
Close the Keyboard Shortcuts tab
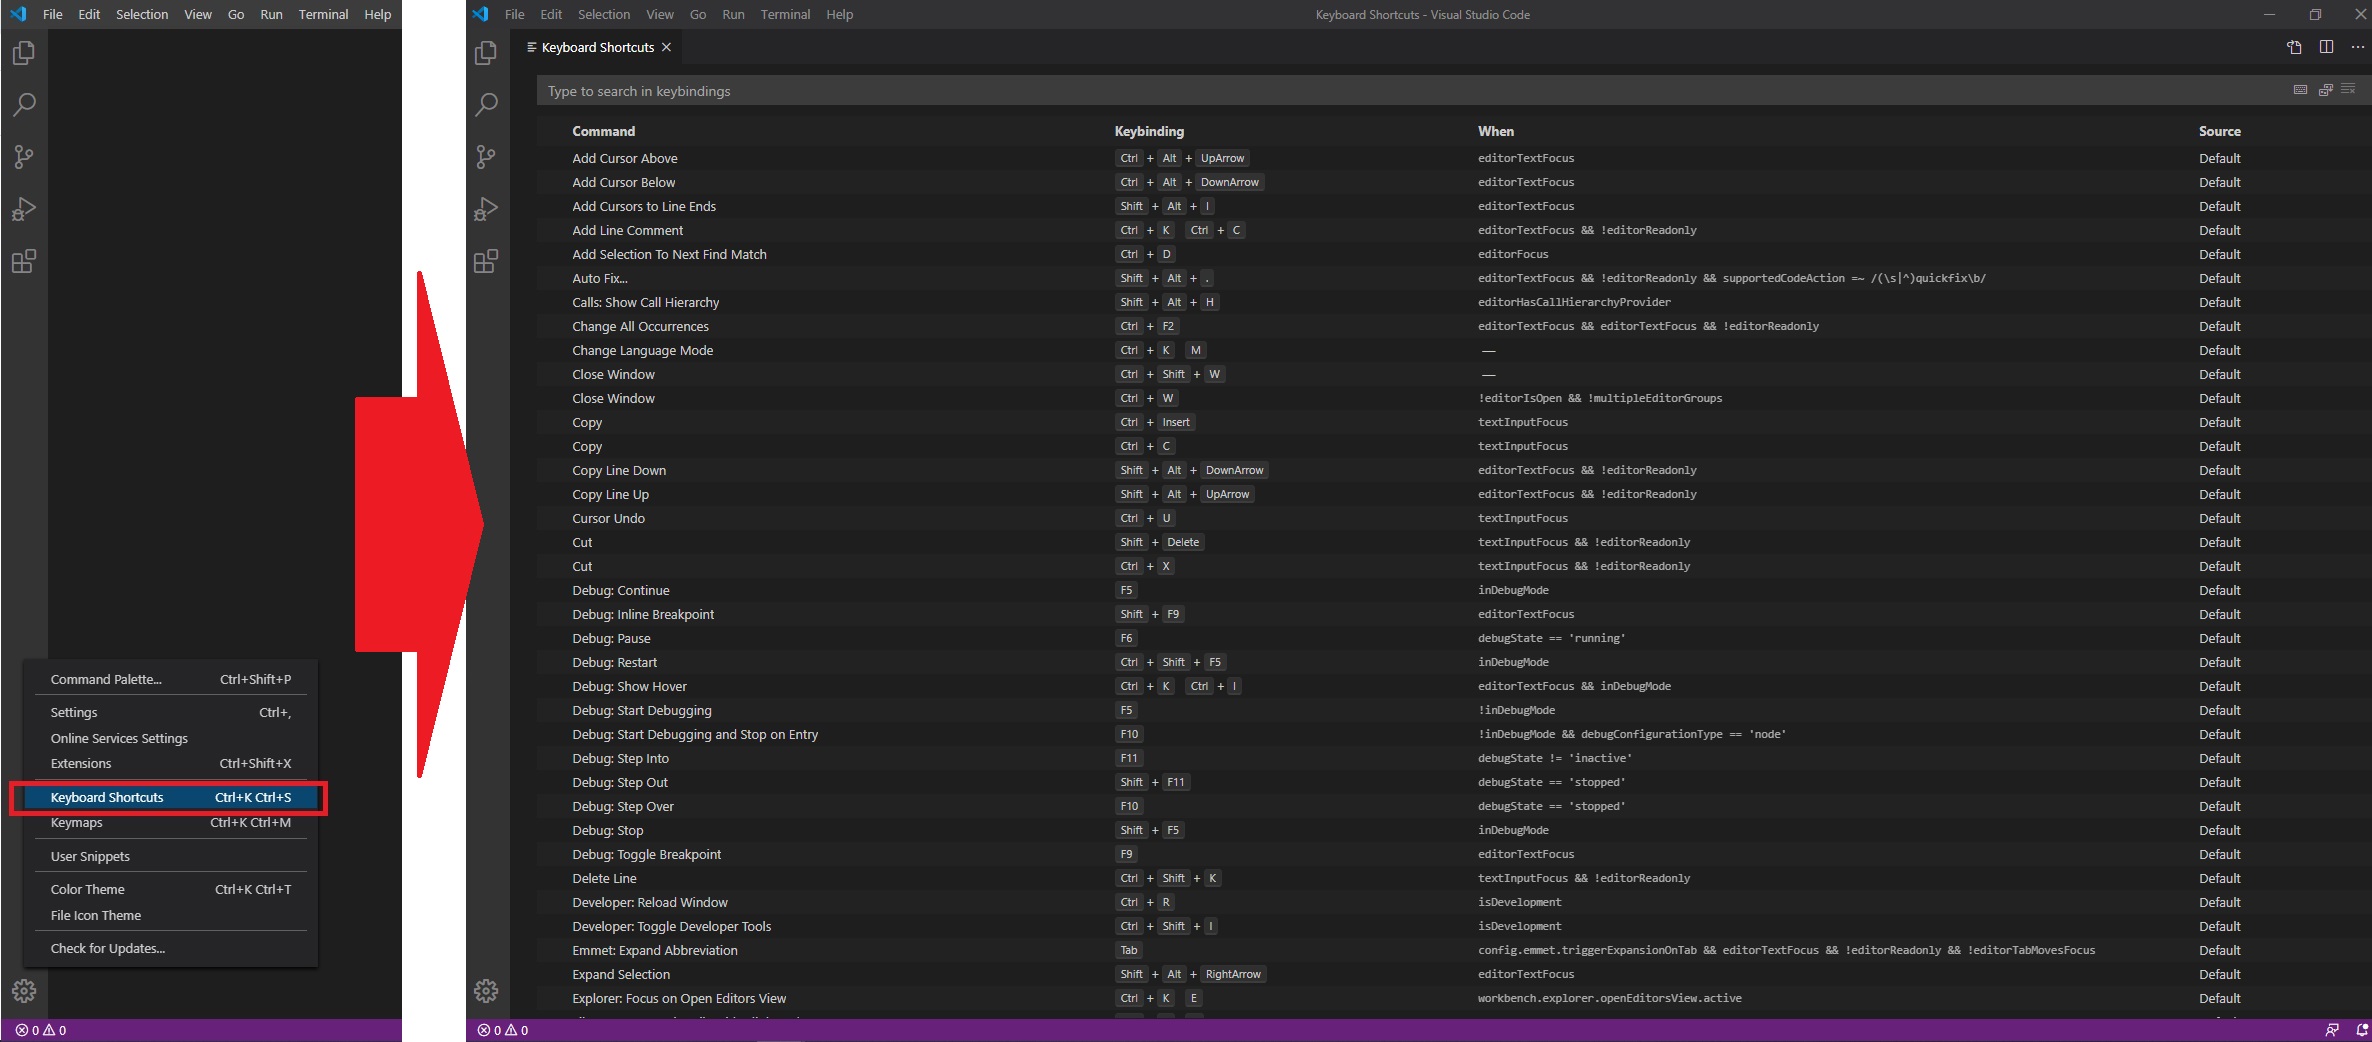tap(666, 47)
